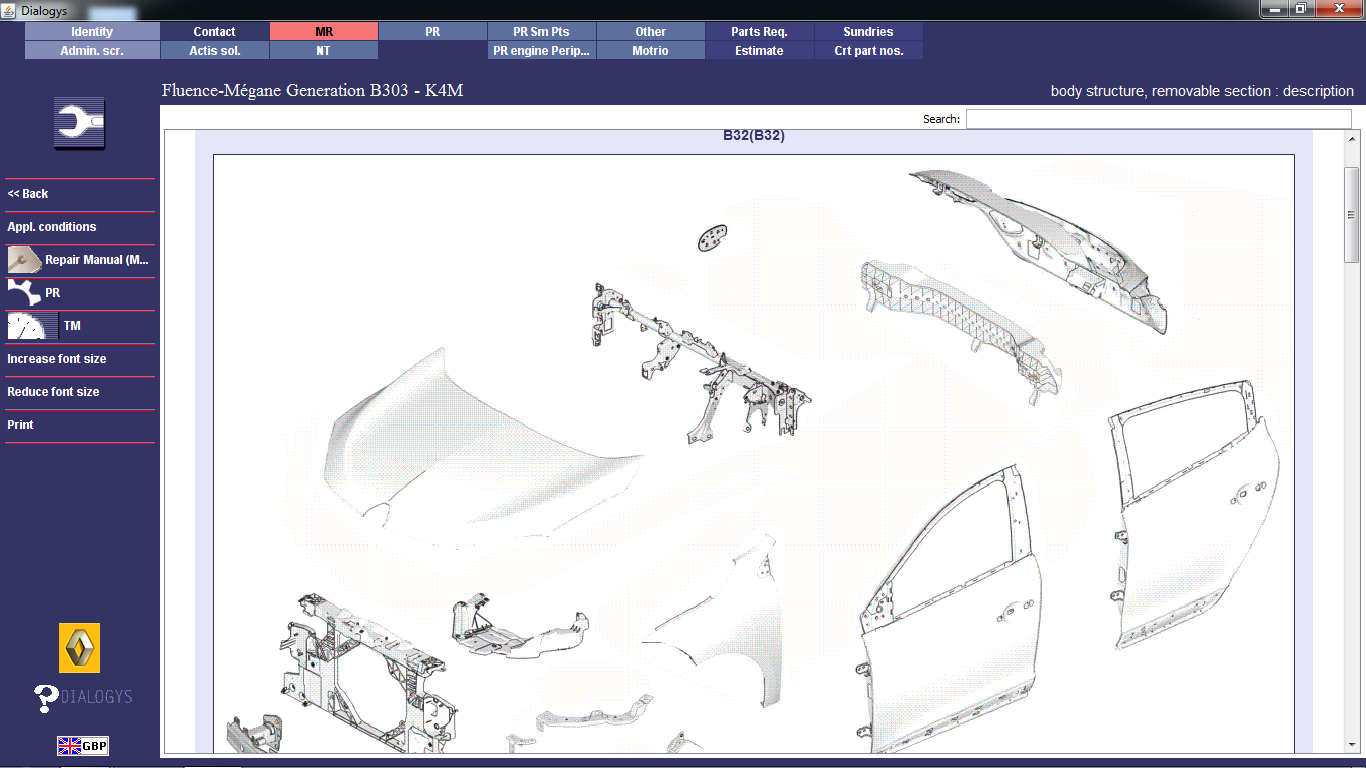Open the Contact tab

pyautogui.click(x=215, y=32)
